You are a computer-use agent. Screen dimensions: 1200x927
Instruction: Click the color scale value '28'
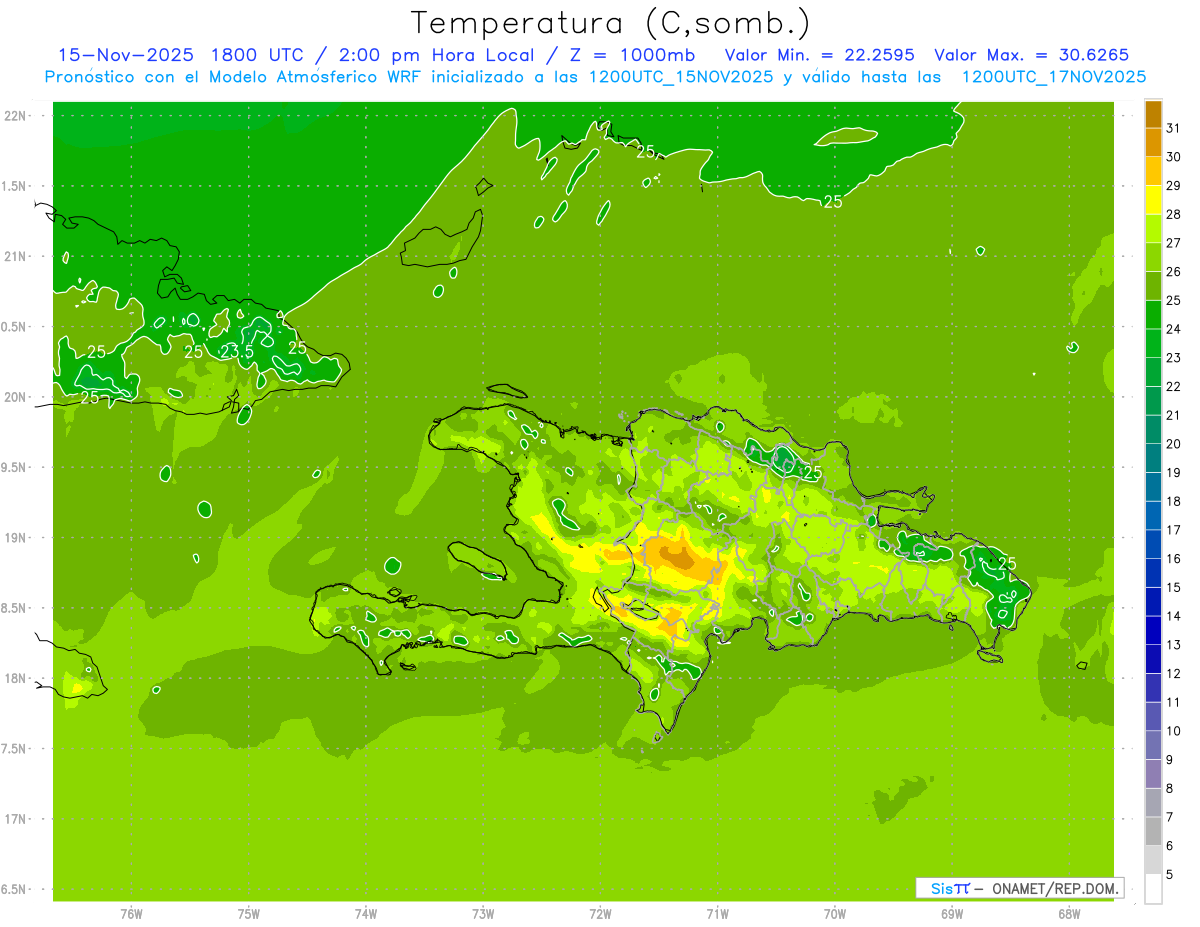pyautogui.click(x=1174, y=214)
